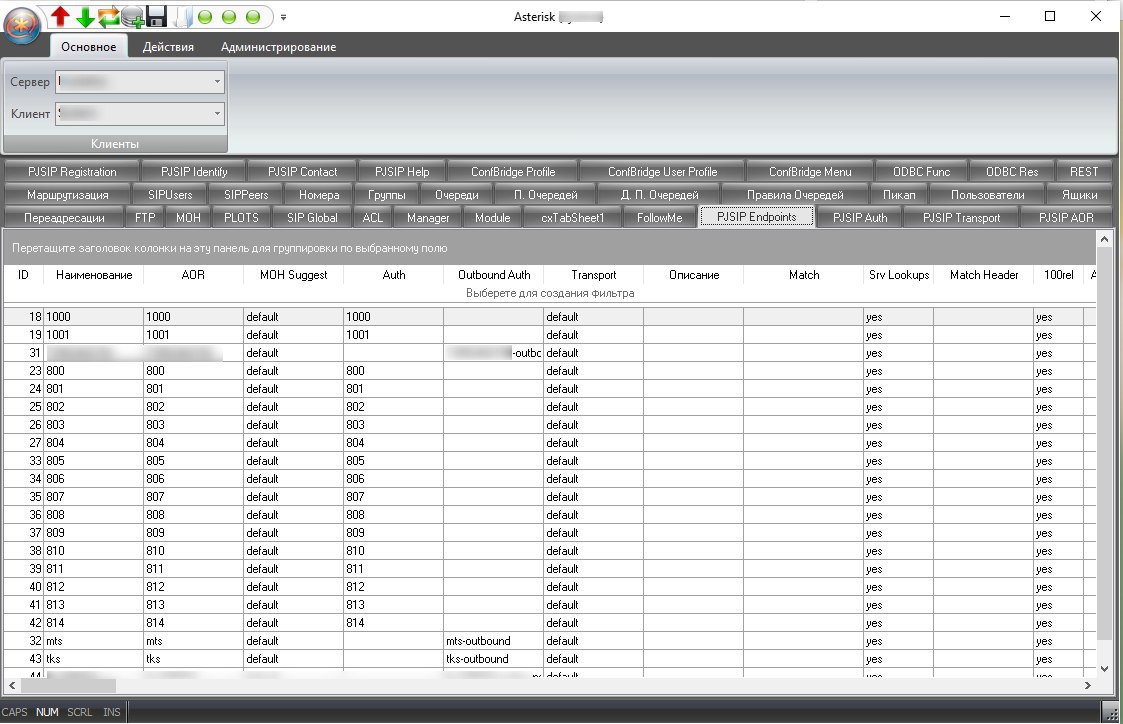Screen dimensions: 1123x724
Task: Click the red up arrow toolbar icon
Action: pyautogui.click(x=61, y=16)
